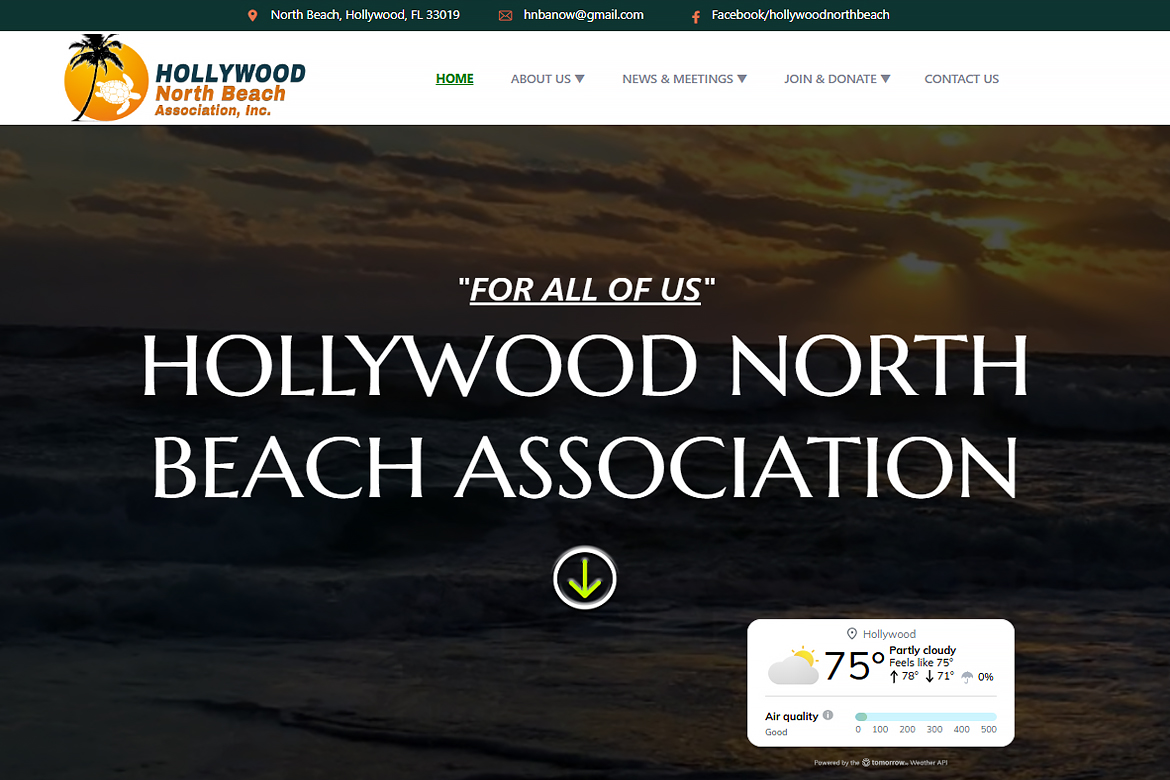
Task: Click the Air quality info toggle
Action: pyautogui.click(x=828, y=714)
